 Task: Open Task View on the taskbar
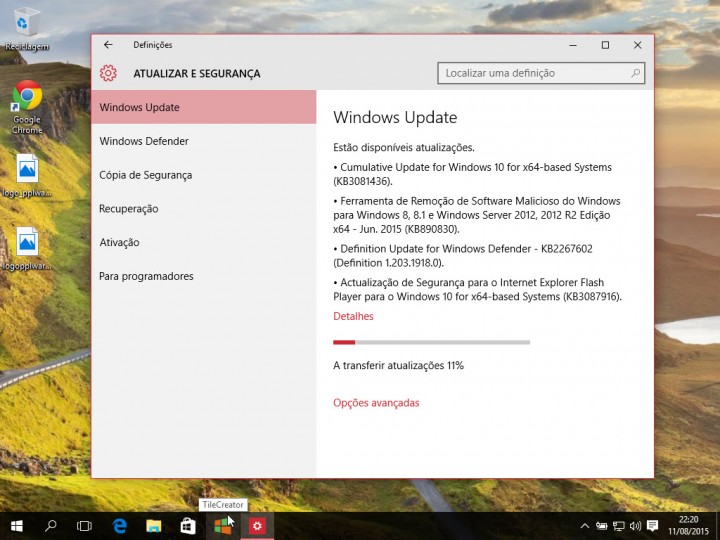pos(84,526)
